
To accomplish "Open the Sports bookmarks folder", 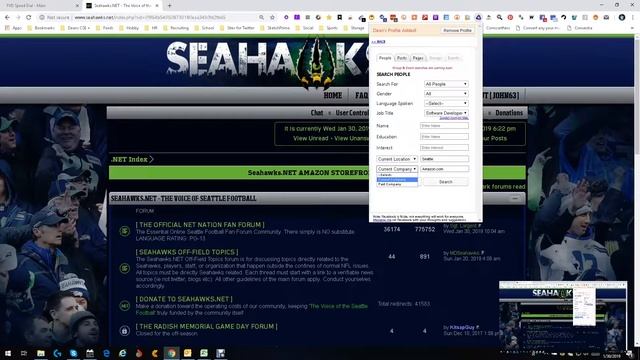I will 329,28.
